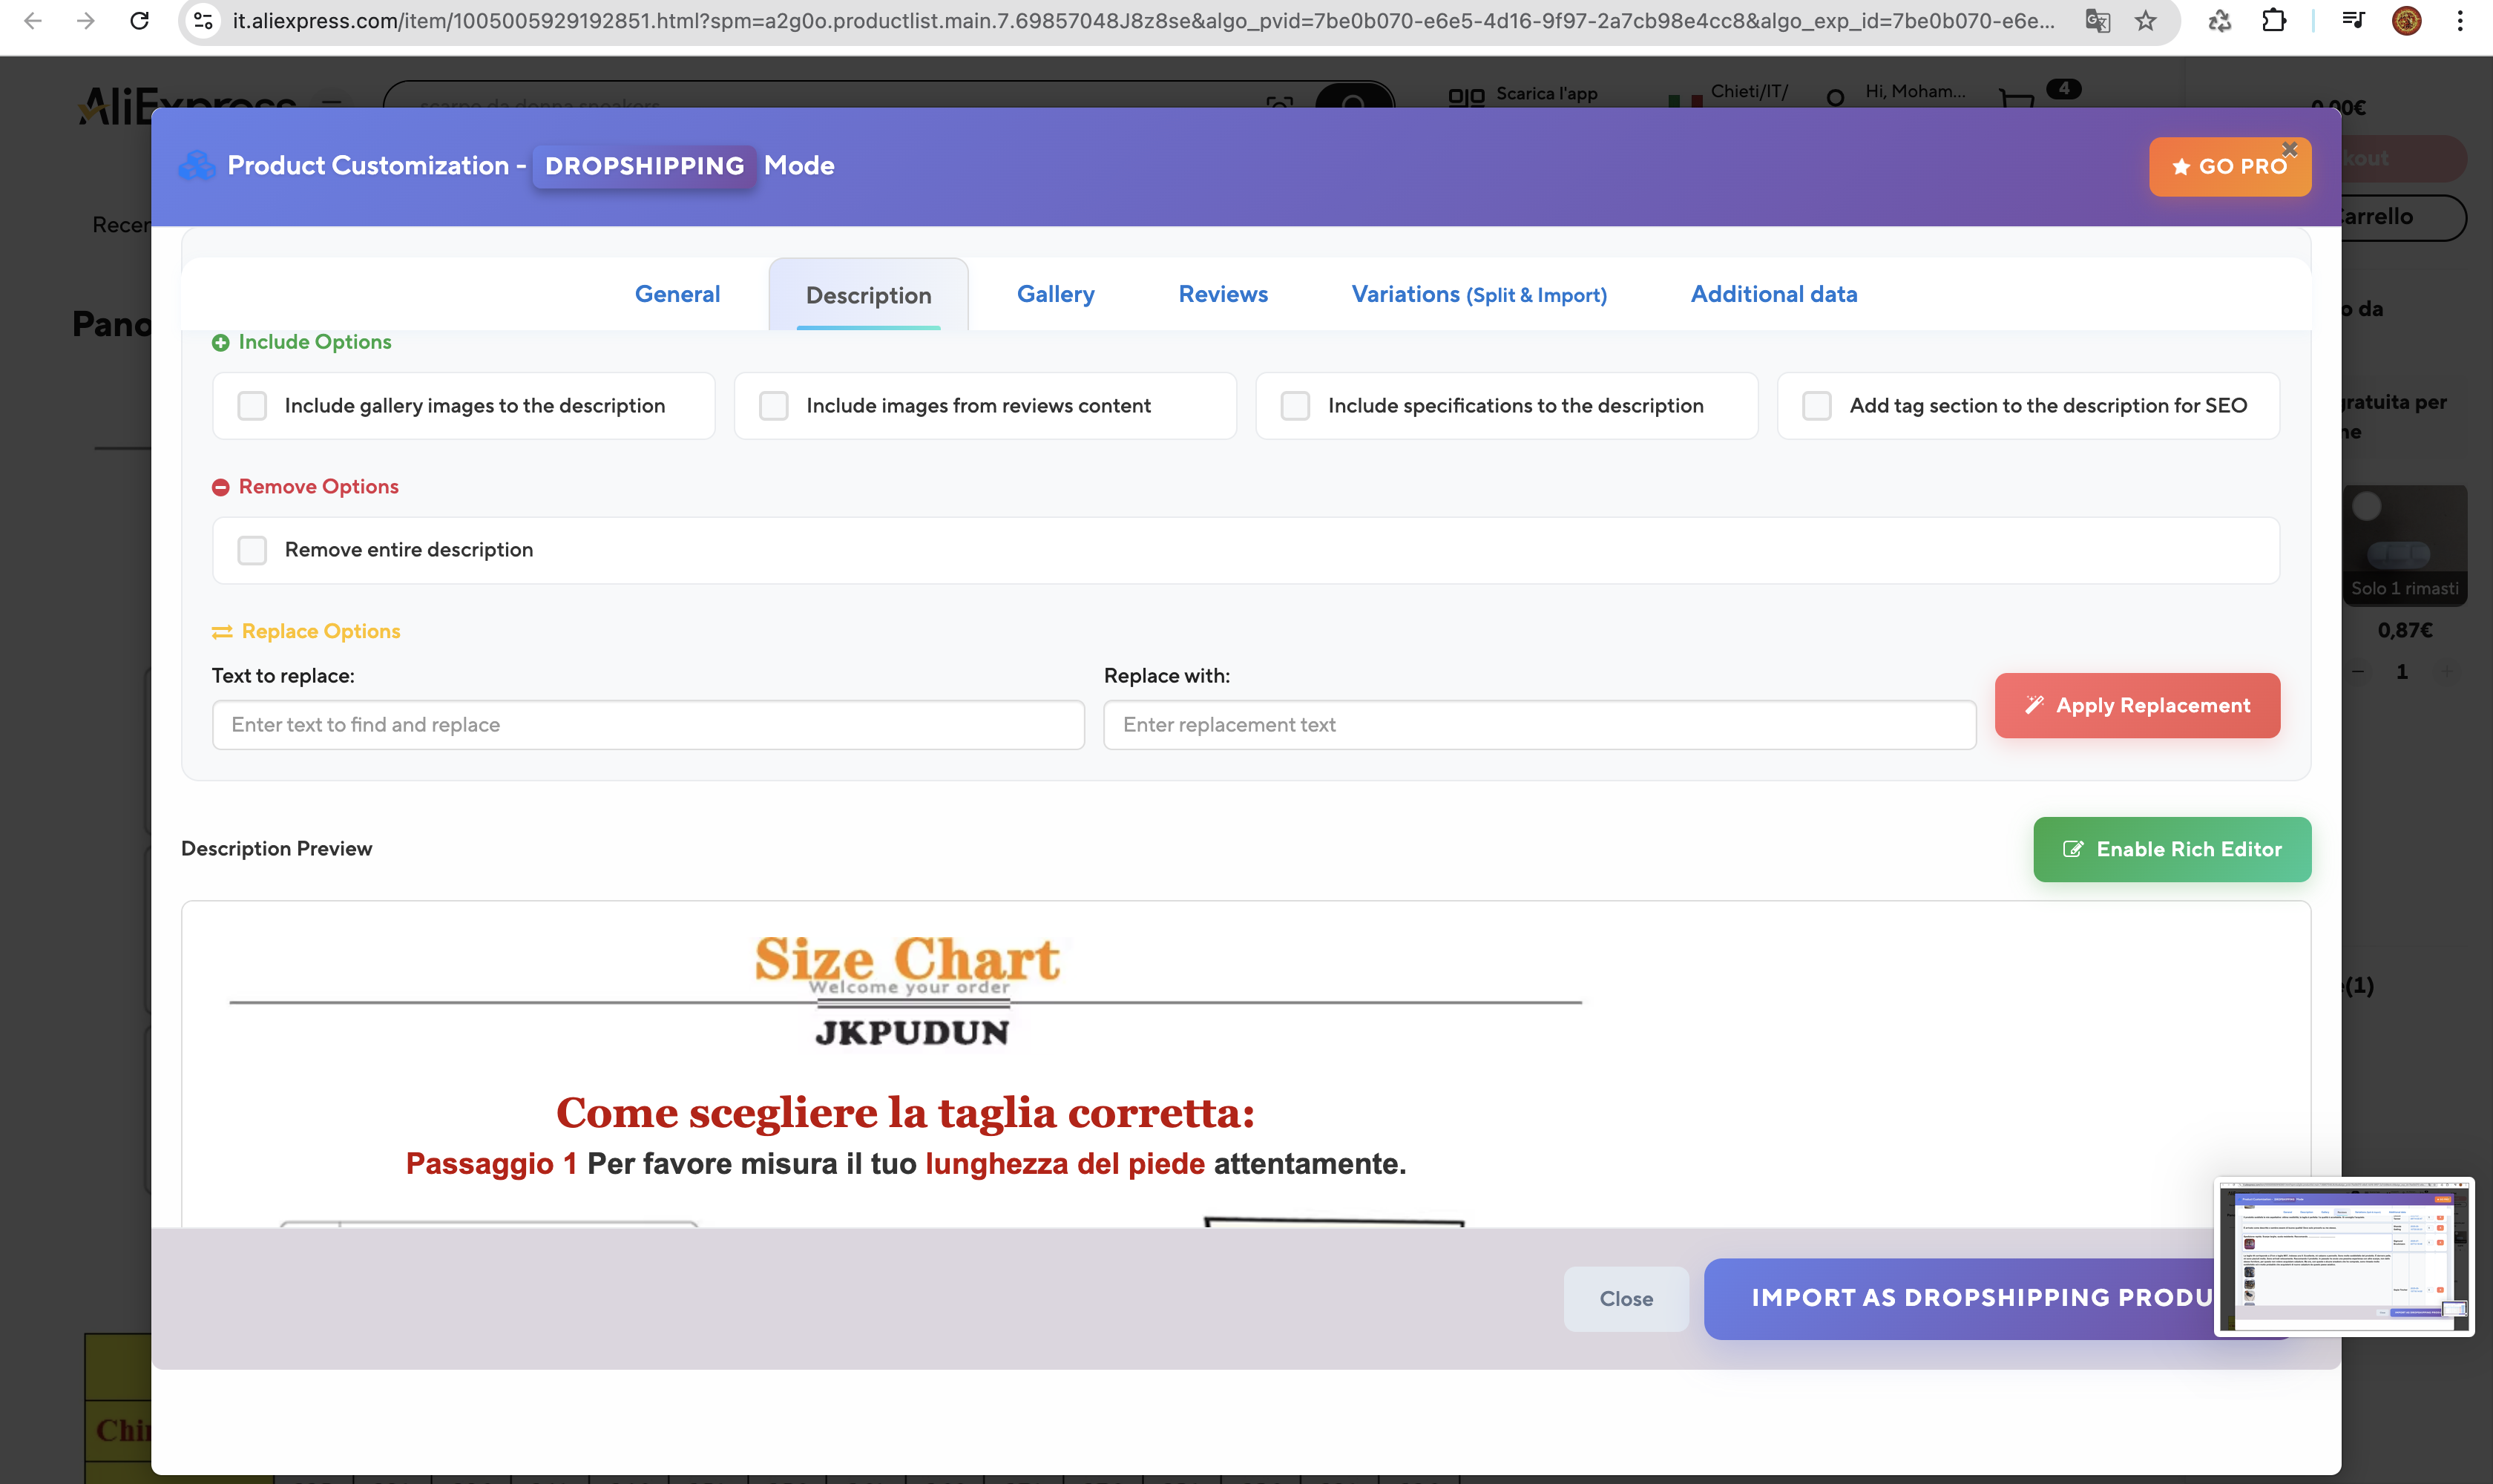Click the Include Options plus icon

pos(220,343)
